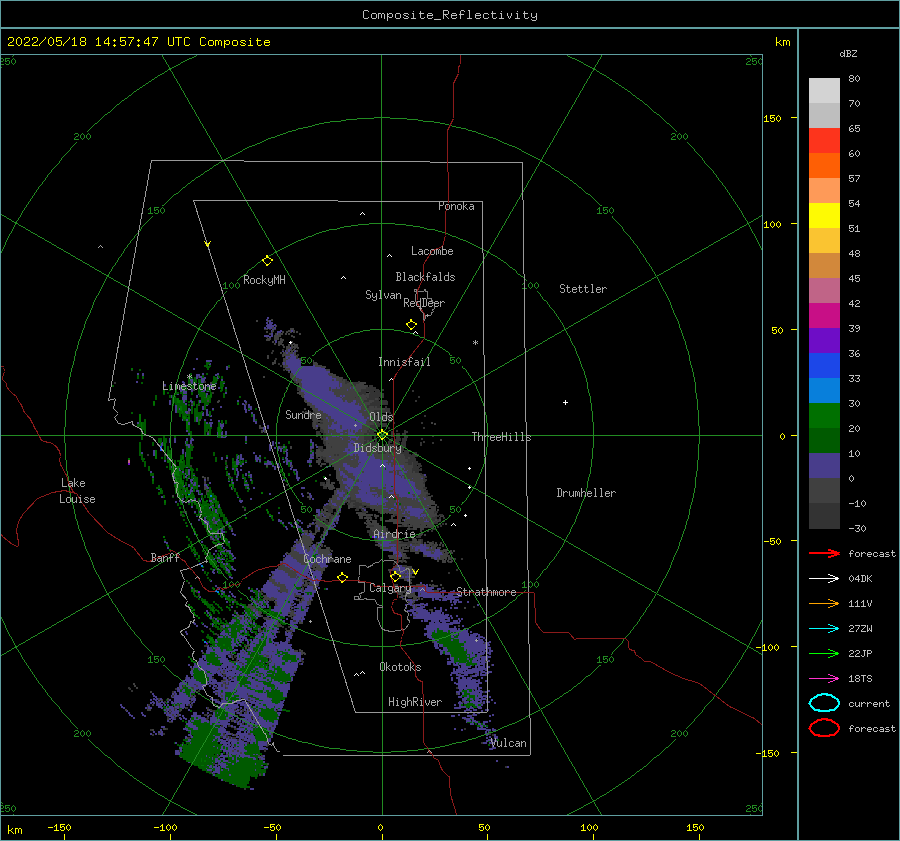Viewport: 900px width, 841px height.
Task: Select the orange 111V arrow legend icon
Action: tap(824, 603)
